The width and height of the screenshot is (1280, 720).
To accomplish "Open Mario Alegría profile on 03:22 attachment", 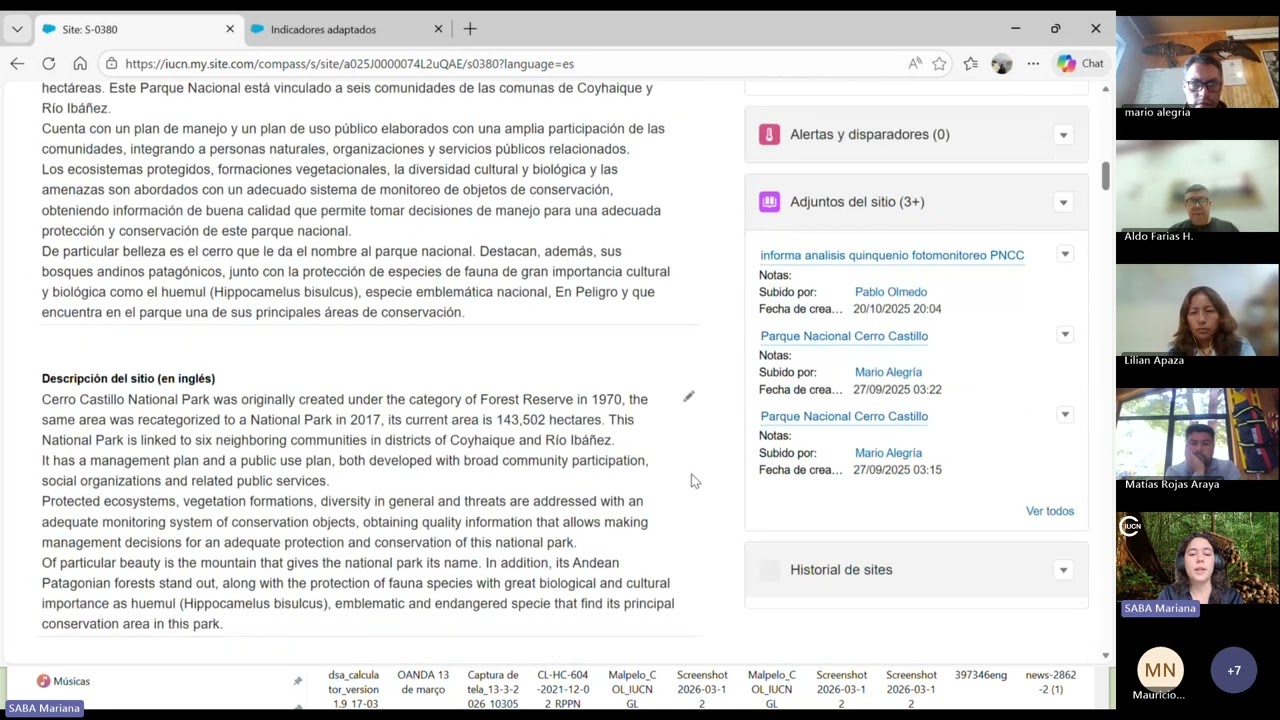I will [x=888, y=372].
